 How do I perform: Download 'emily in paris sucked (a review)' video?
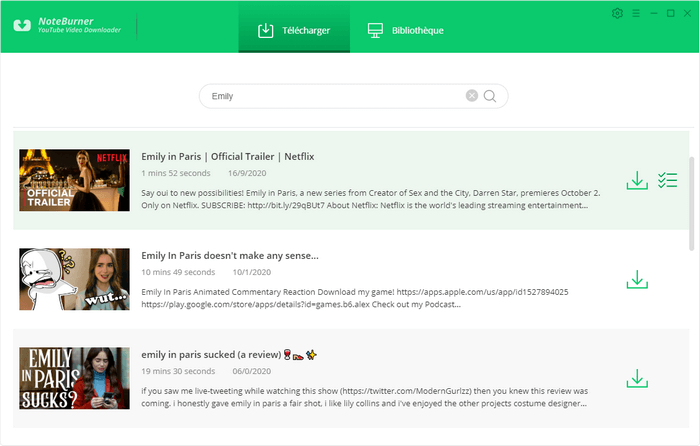[637, 379]
